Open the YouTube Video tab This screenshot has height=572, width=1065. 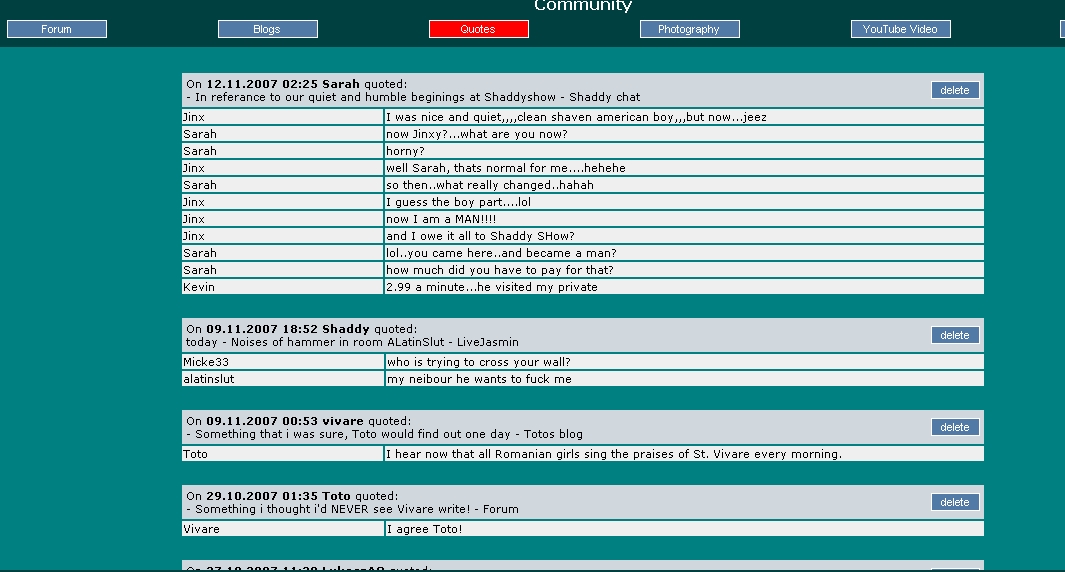(901, 29)
